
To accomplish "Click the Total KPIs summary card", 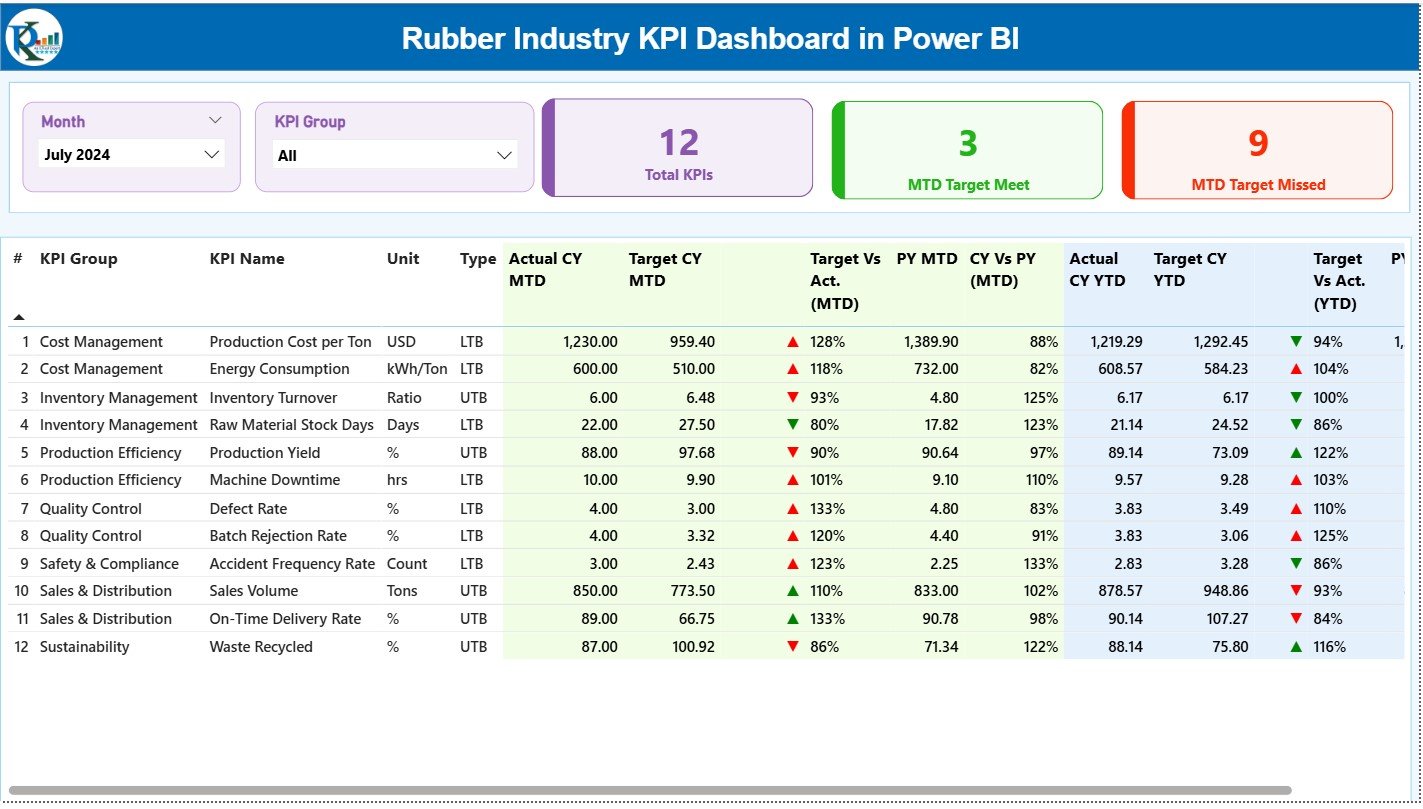I will coord(676,147).
